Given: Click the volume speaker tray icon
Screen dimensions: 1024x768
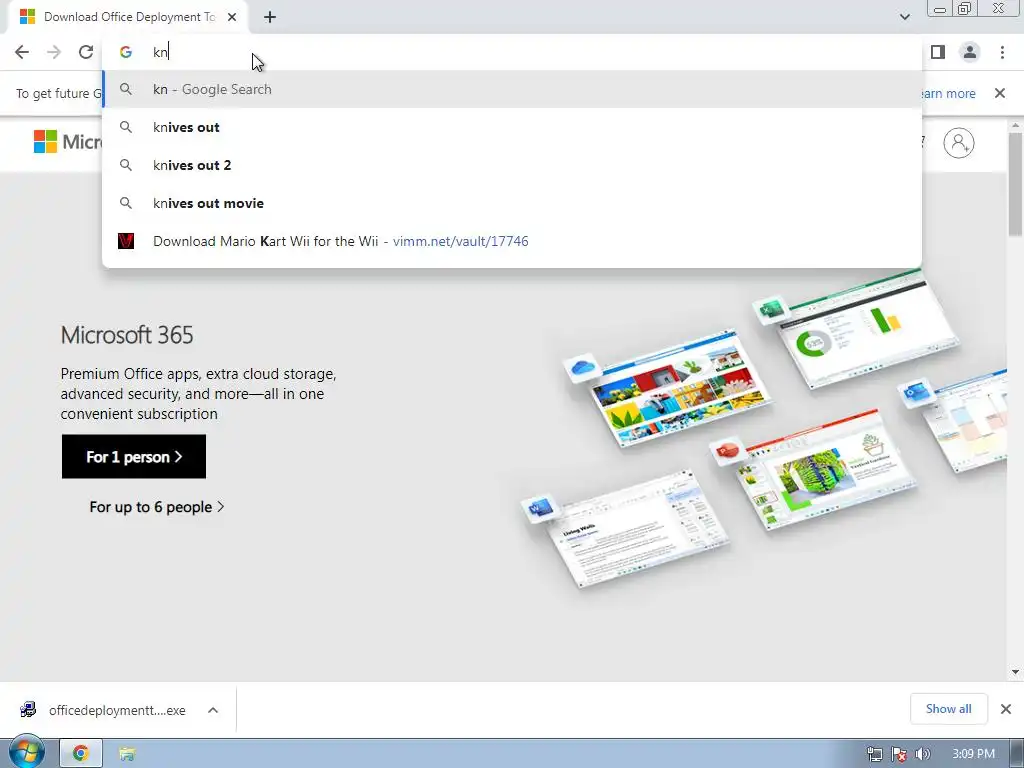Looking at the screenshot, I should pos(923,754).
